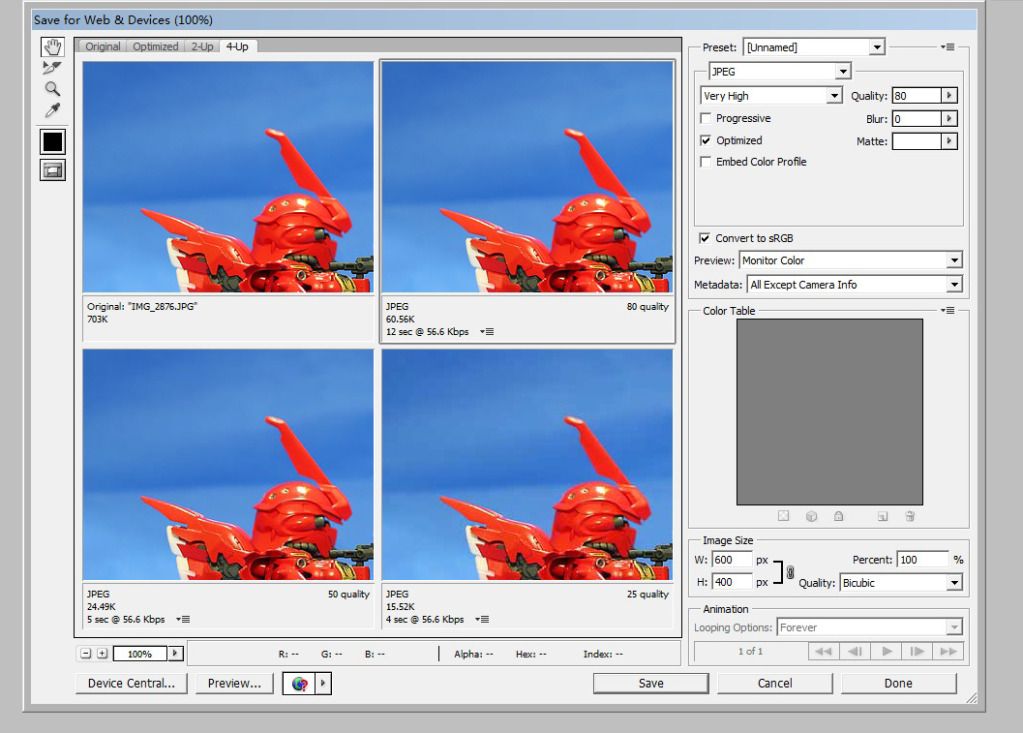Open the black eyedropper color swatch
Viewport: 1023px width, 733px height.
[x=52, y=142]
